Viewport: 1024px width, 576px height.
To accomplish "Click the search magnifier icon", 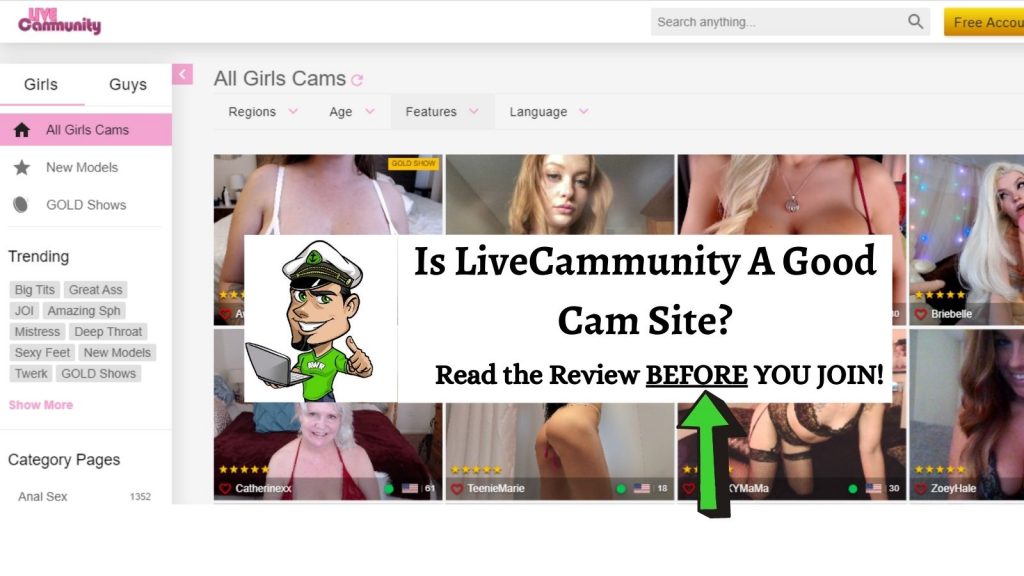I will pyautogui.click(x=915, y=22).
